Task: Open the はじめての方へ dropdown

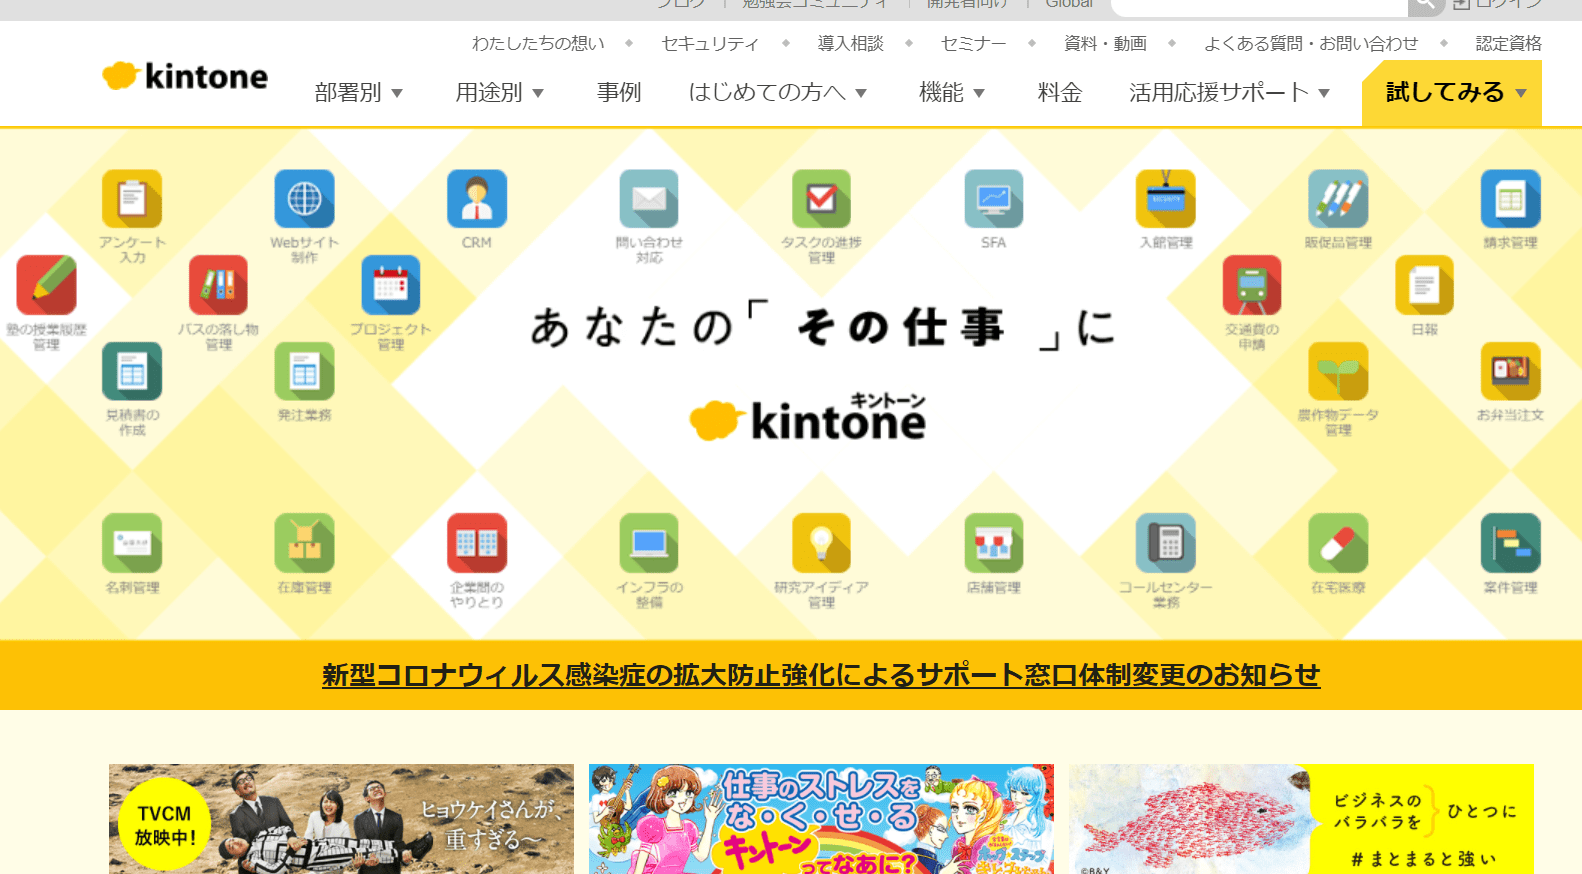Action: click(x=777, y=93)
